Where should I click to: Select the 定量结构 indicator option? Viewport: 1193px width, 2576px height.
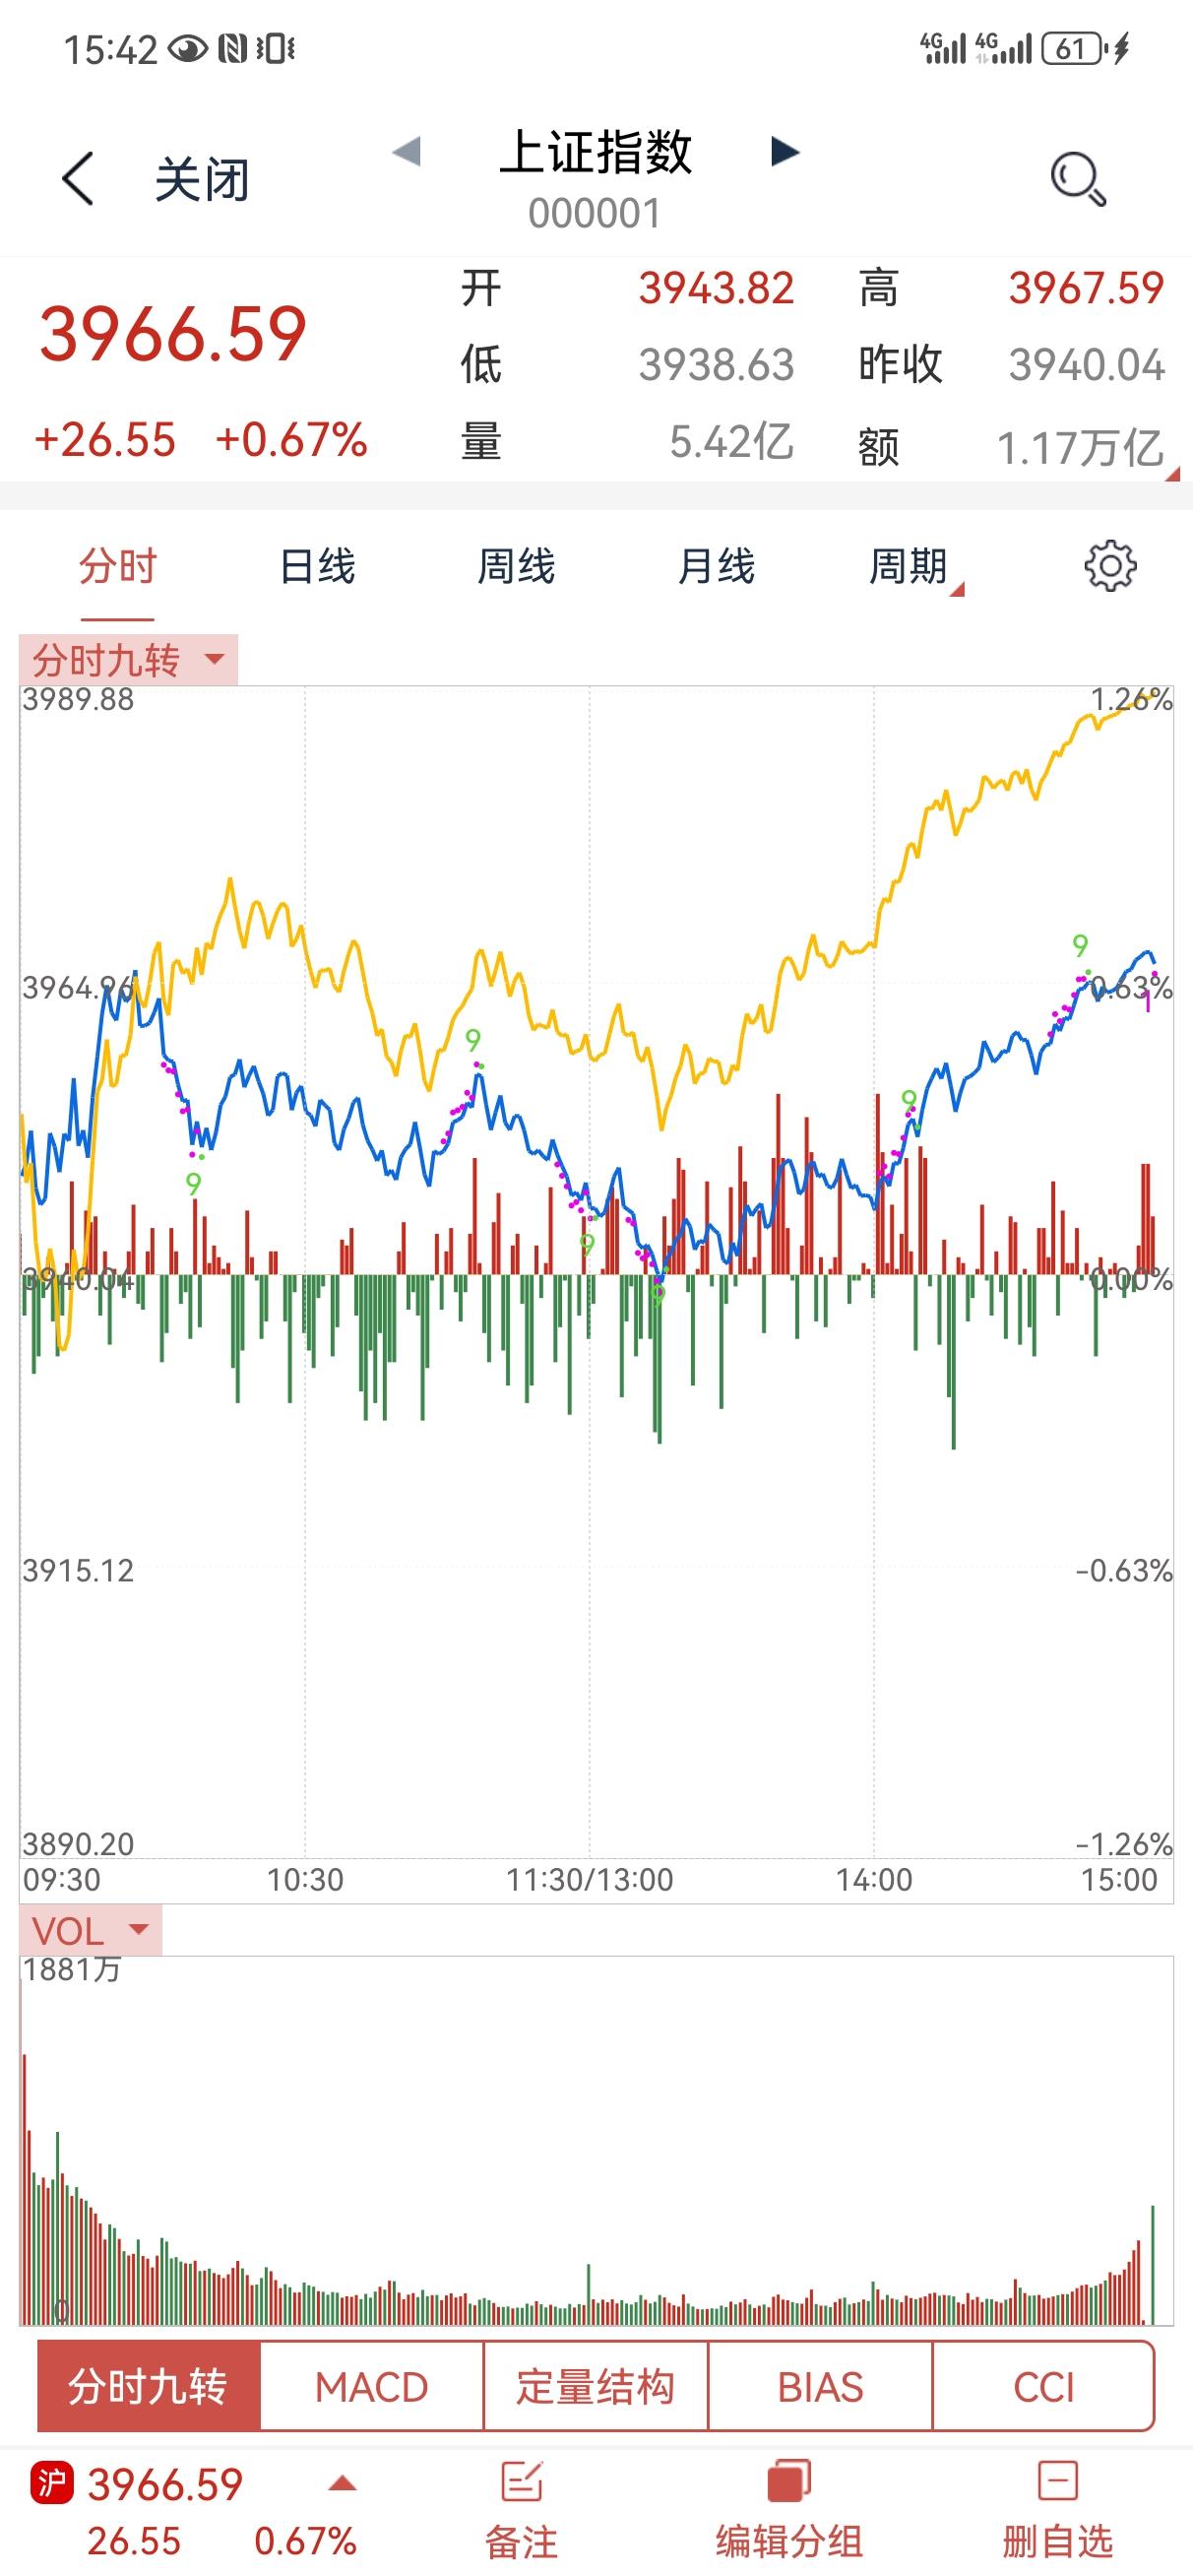click(x=595, y=2386)
